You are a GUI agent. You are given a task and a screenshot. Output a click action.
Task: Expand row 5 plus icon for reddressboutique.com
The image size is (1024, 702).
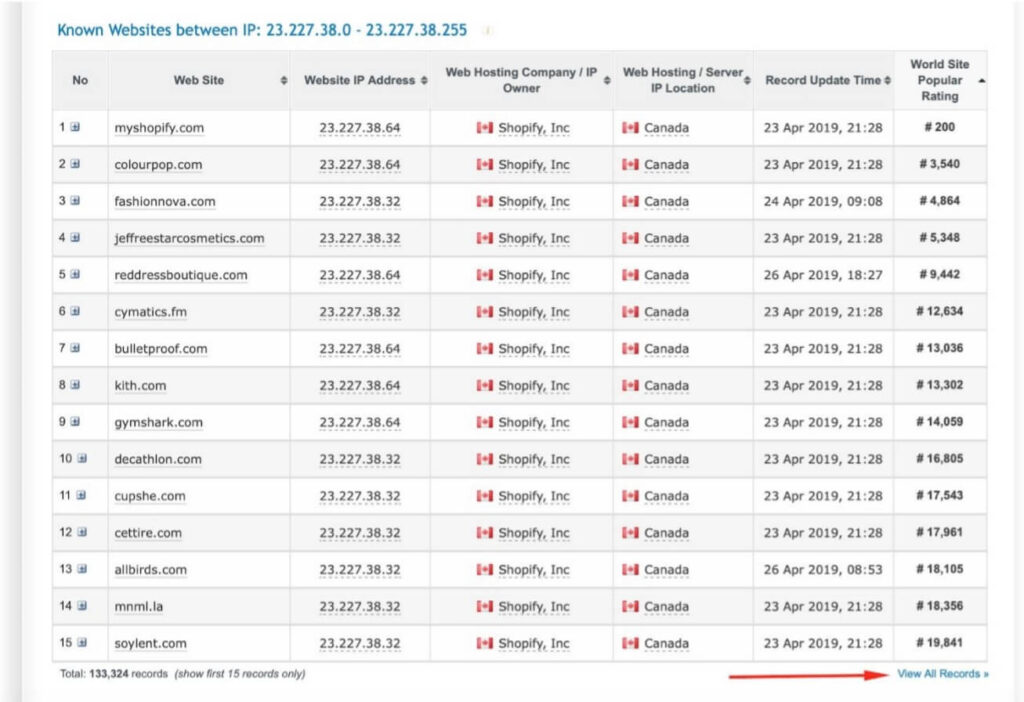pyautogui.click(x=75, y=274)
